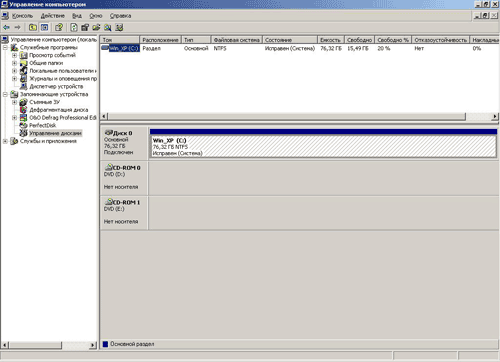Viewport: 500px width, 362px height.
Task: Sort volumes by the Файловая система column
Action: coord(237,40)
